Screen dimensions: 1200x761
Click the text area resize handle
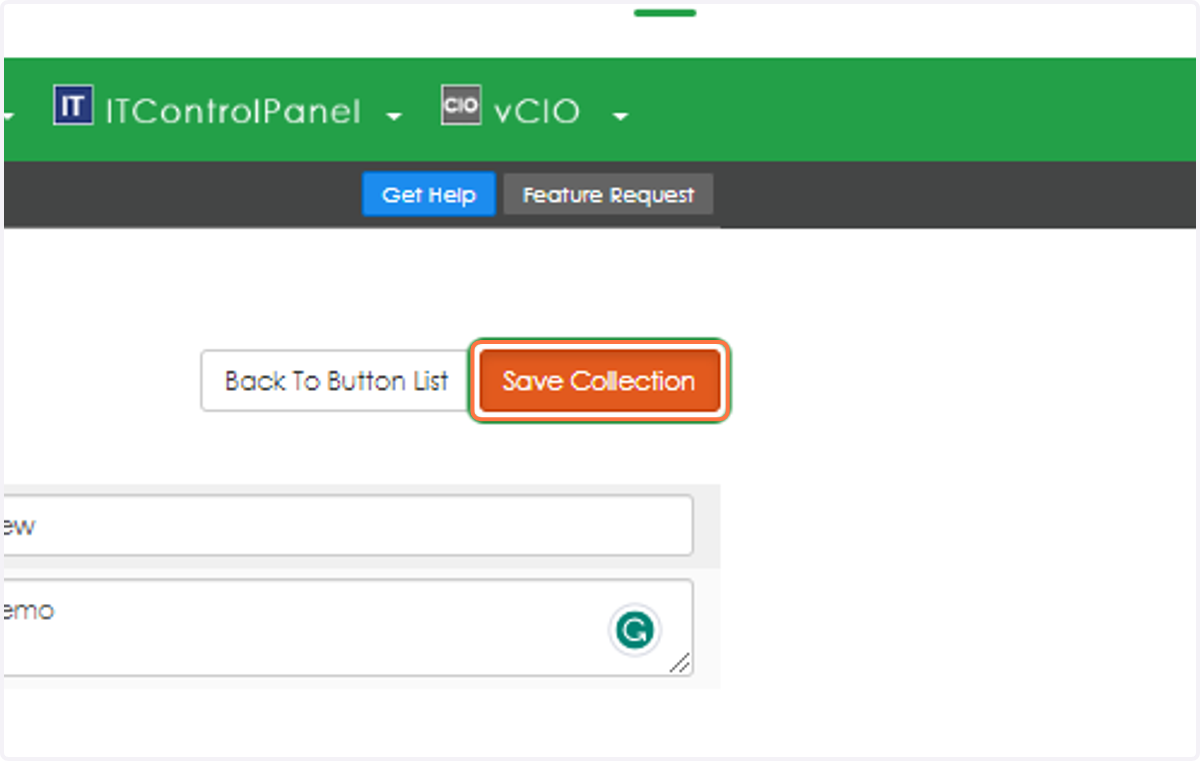[x=680, y=663]
